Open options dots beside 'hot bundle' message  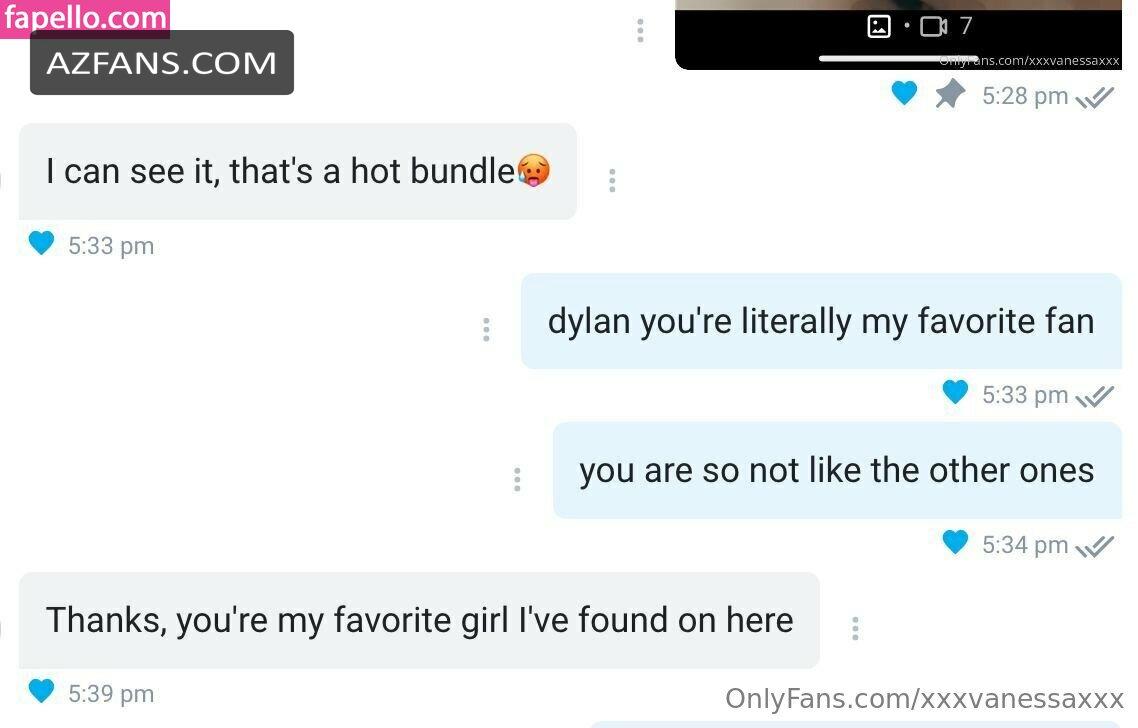(612, 180)
